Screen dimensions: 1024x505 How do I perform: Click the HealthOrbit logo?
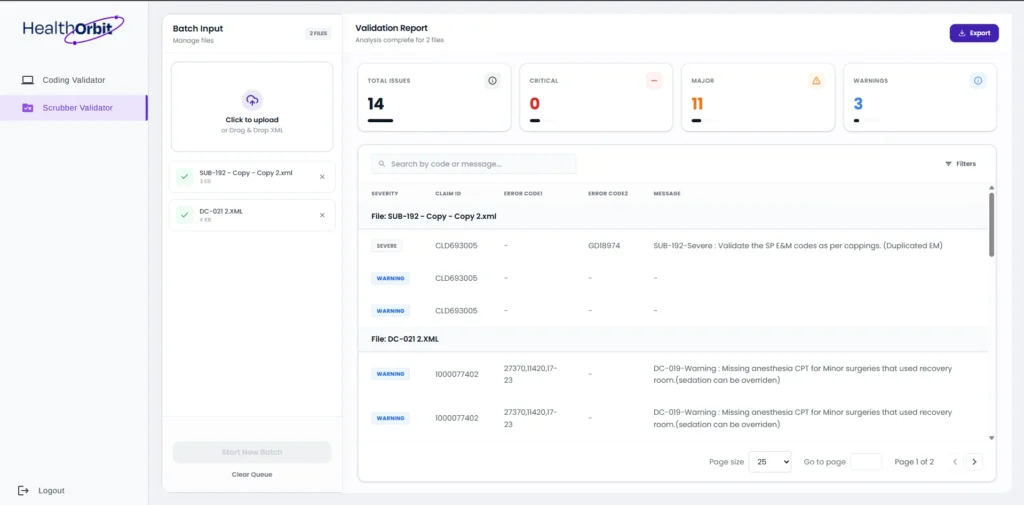click(73, 29)
